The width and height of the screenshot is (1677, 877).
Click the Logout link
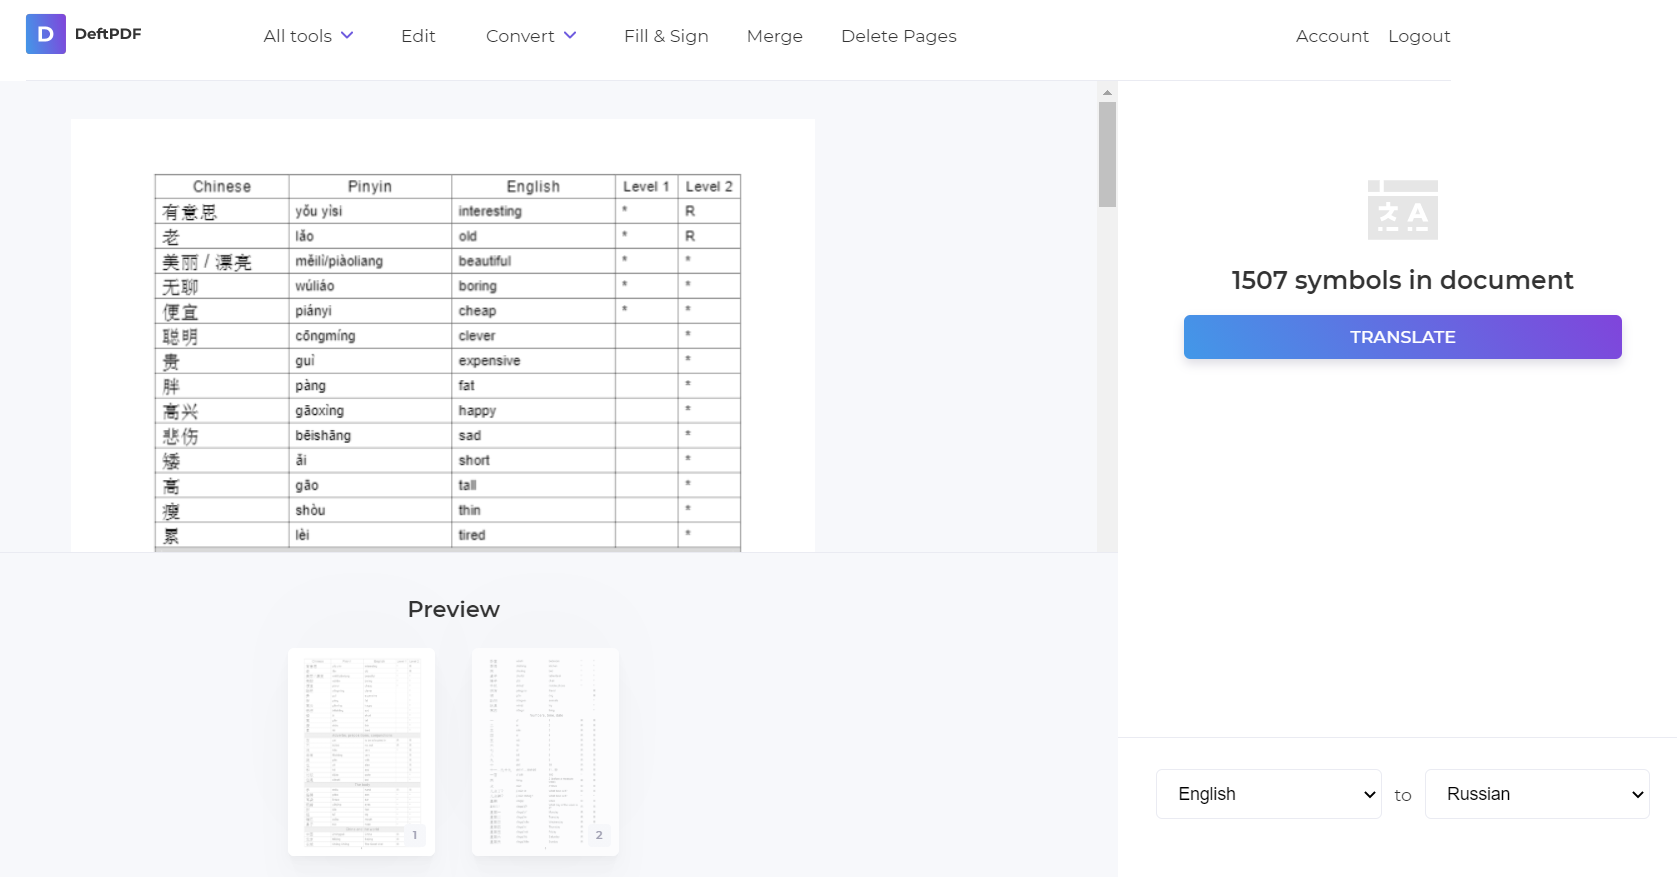1419,36
